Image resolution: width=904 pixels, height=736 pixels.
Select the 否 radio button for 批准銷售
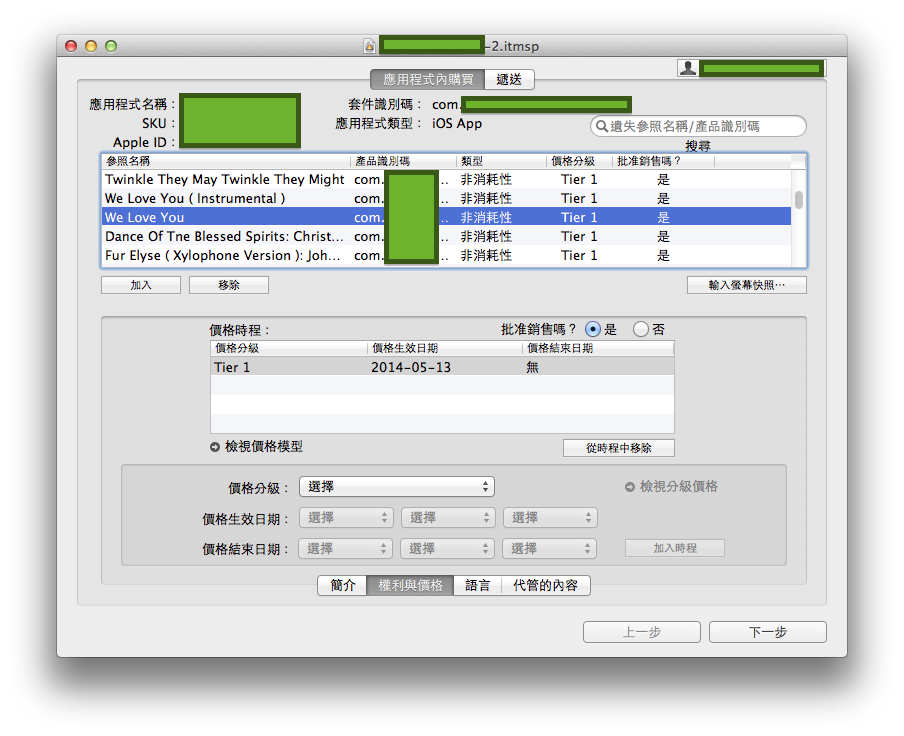[x=641, y=329]
